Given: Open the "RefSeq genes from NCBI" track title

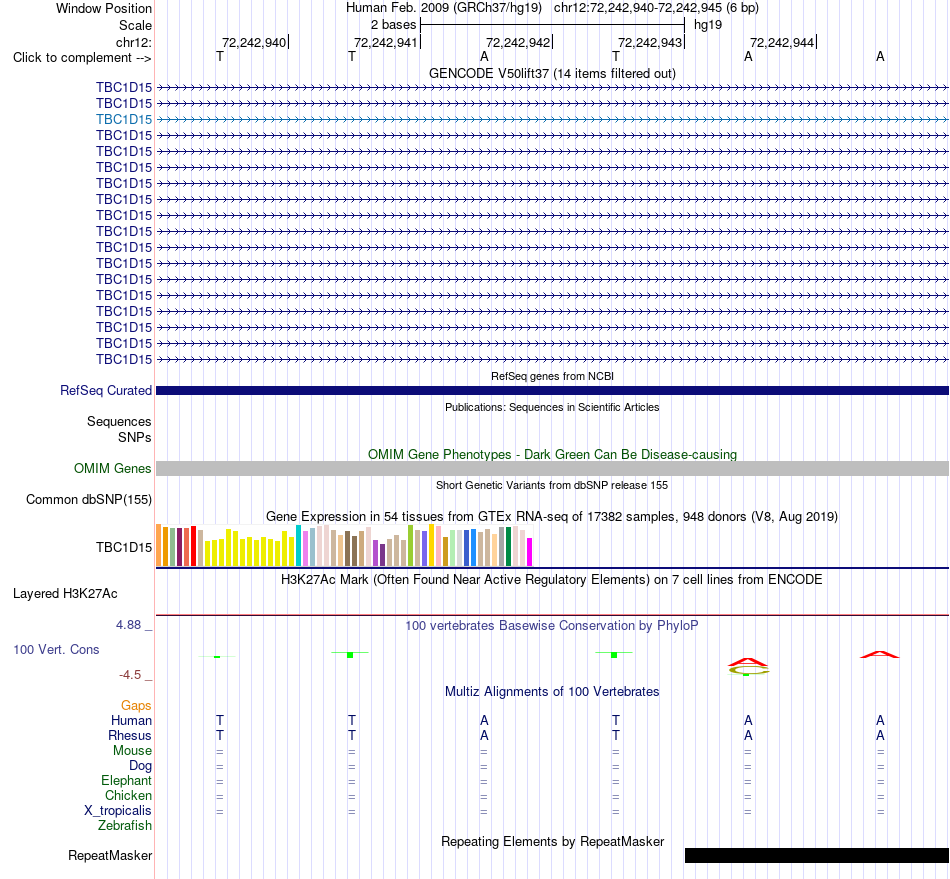Looking at the screenshot, I should coord(552,376).
